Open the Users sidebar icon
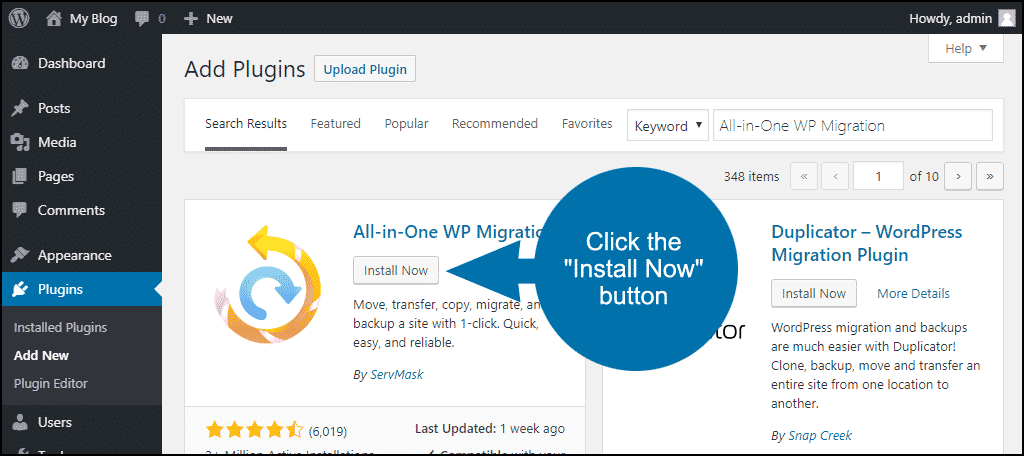Screen dimensions: 1024x456 coord(20,422)
